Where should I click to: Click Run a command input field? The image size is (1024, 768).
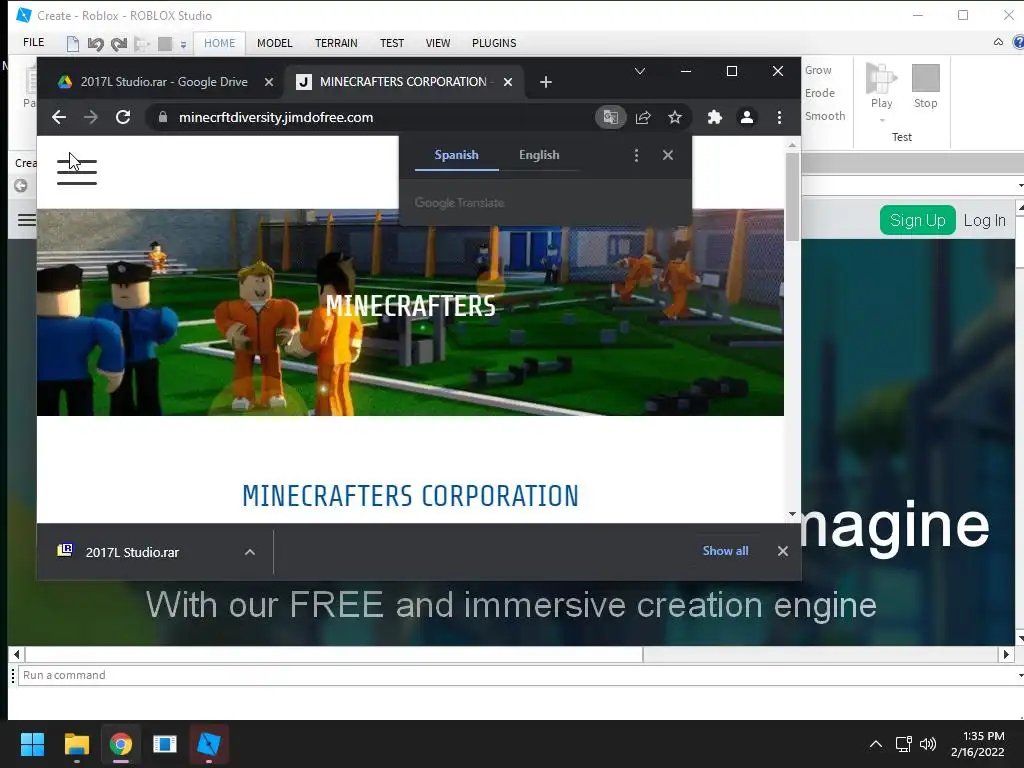(x=516, y=675)
